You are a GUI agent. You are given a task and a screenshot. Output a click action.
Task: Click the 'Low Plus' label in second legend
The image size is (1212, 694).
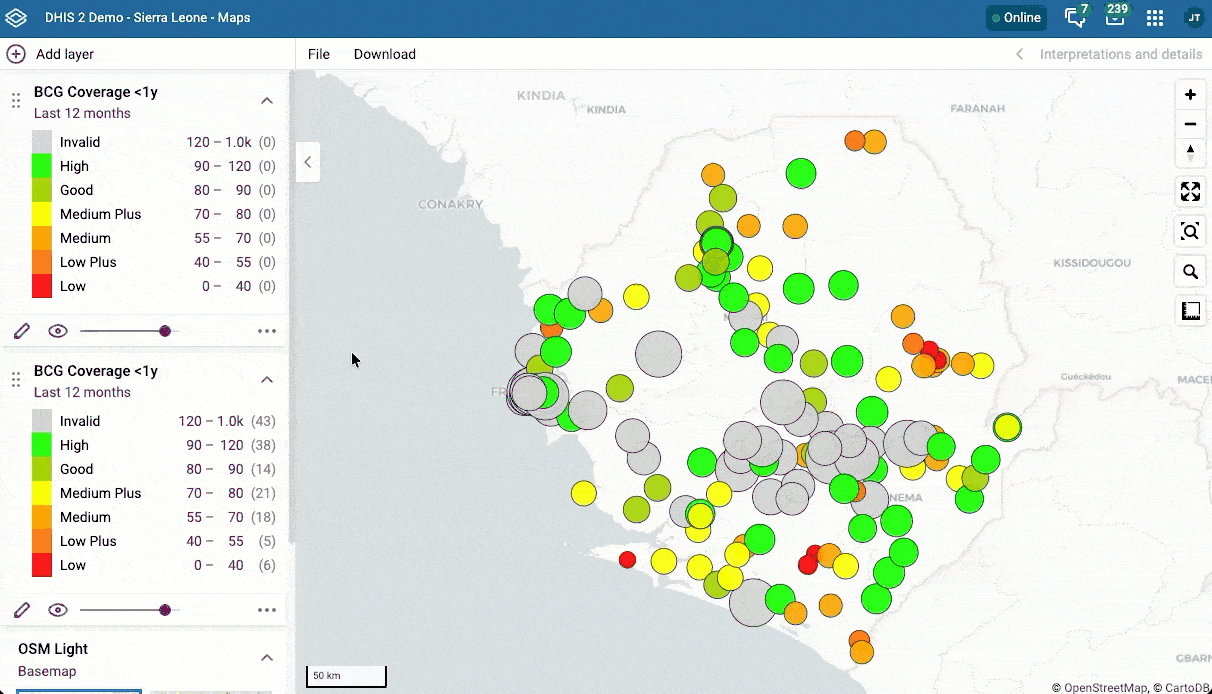tap(88, 541)
